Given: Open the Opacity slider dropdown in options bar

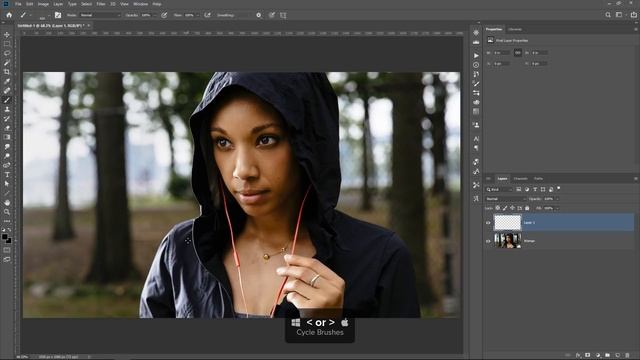Looking at the screenshot, I should pyautogui.click(x=154, y=15).
